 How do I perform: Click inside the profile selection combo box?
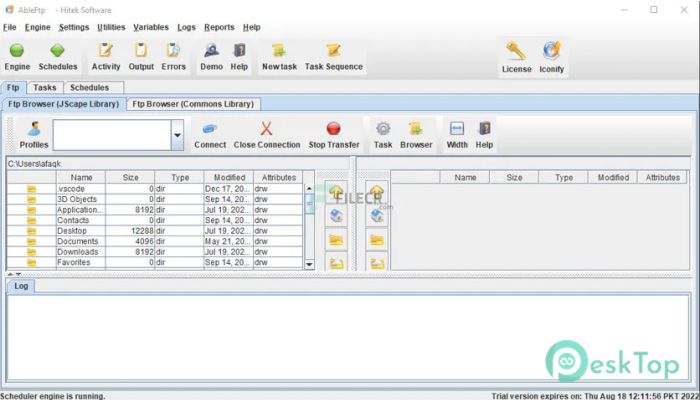pyautogui.click(x=112, y=135)
